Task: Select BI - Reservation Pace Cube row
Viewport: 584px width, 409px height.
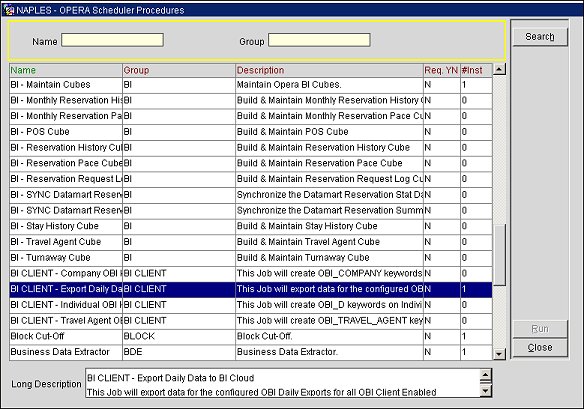Action: 251,164
